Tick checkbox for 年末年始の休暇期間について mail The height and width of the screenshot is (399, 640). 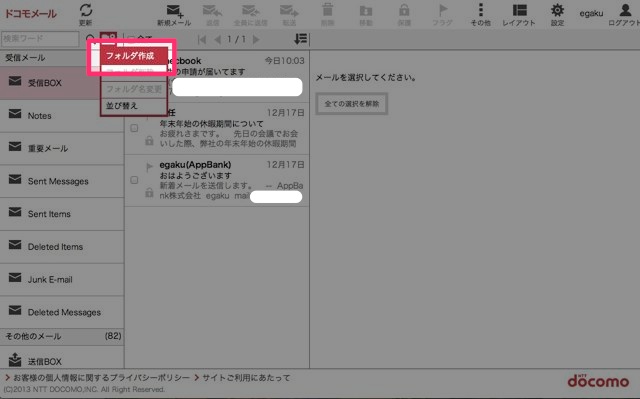click(x=134, y=128)
